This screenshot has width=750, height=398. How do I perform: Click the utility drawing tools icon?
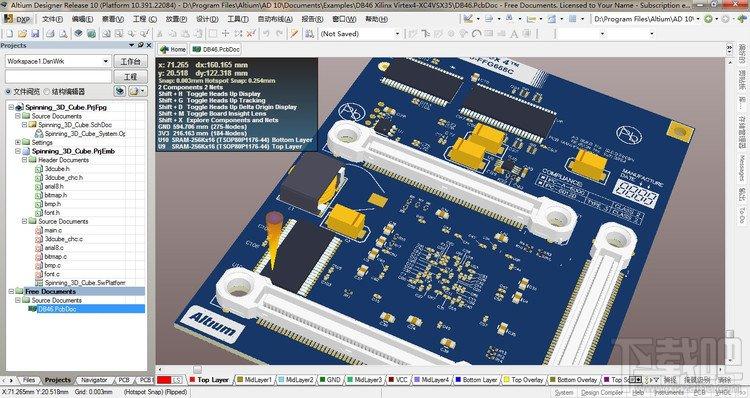(468, 19)
